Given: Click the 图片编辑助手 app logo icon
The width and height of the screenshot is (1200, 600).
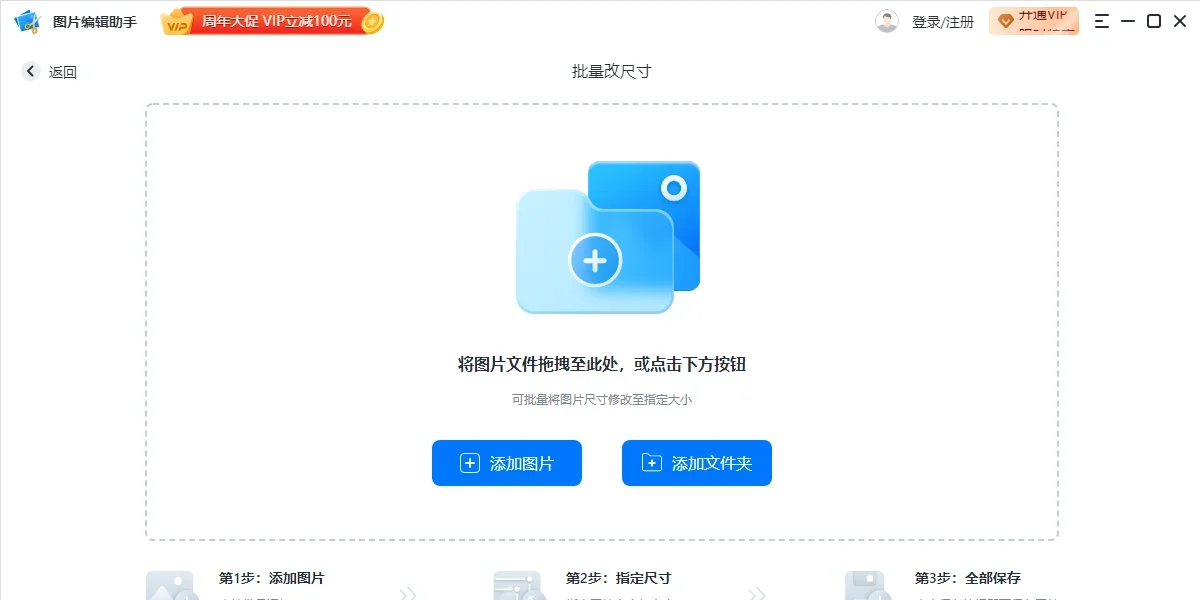Looking at the screenshot, I should pos(27,21).
